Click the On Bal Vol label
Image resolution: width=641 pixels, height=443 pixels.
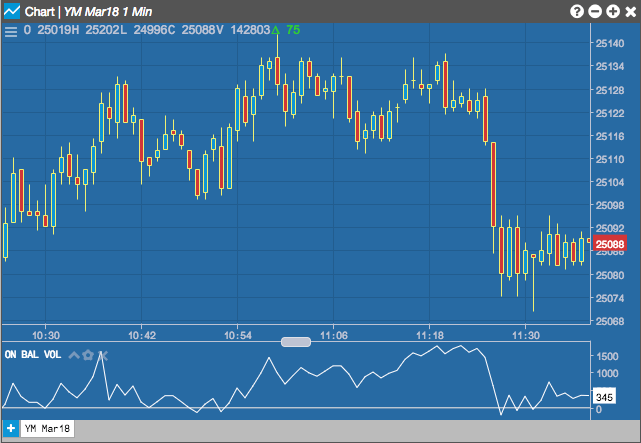(33, 354)
